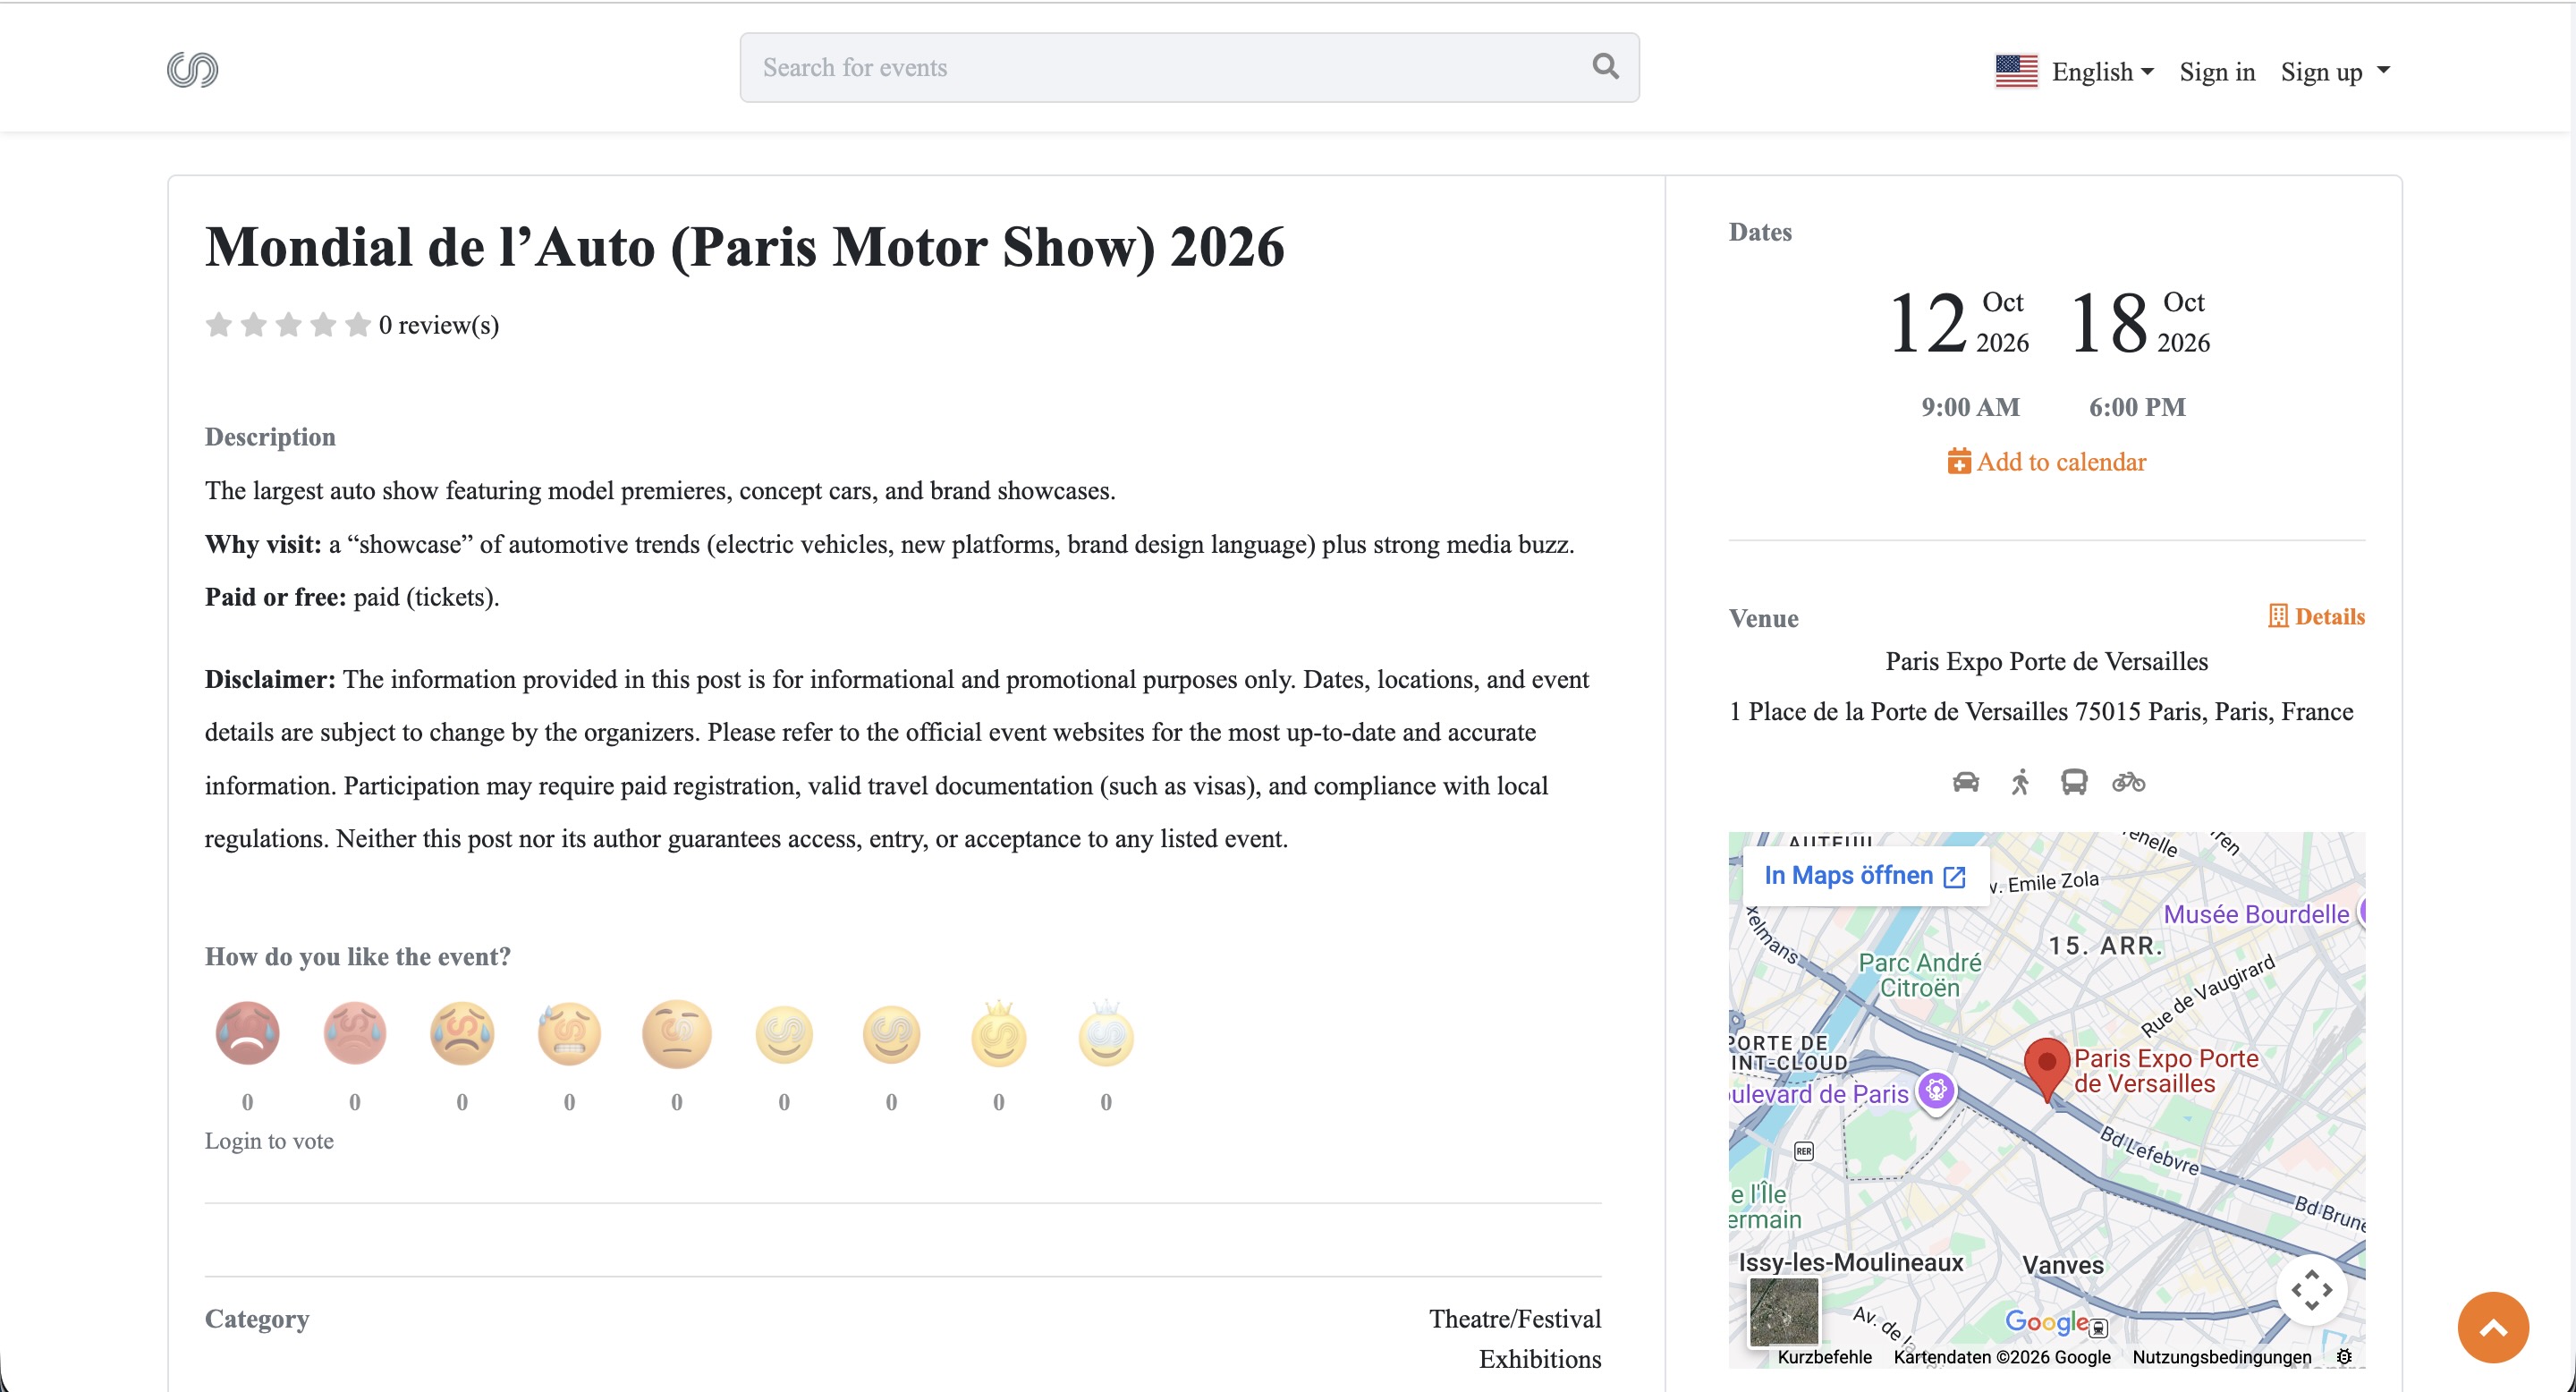Jump to top with the orange arrow button
The image size is (2576, 1392).
pyautogui.click(x=2493, y=1327)
